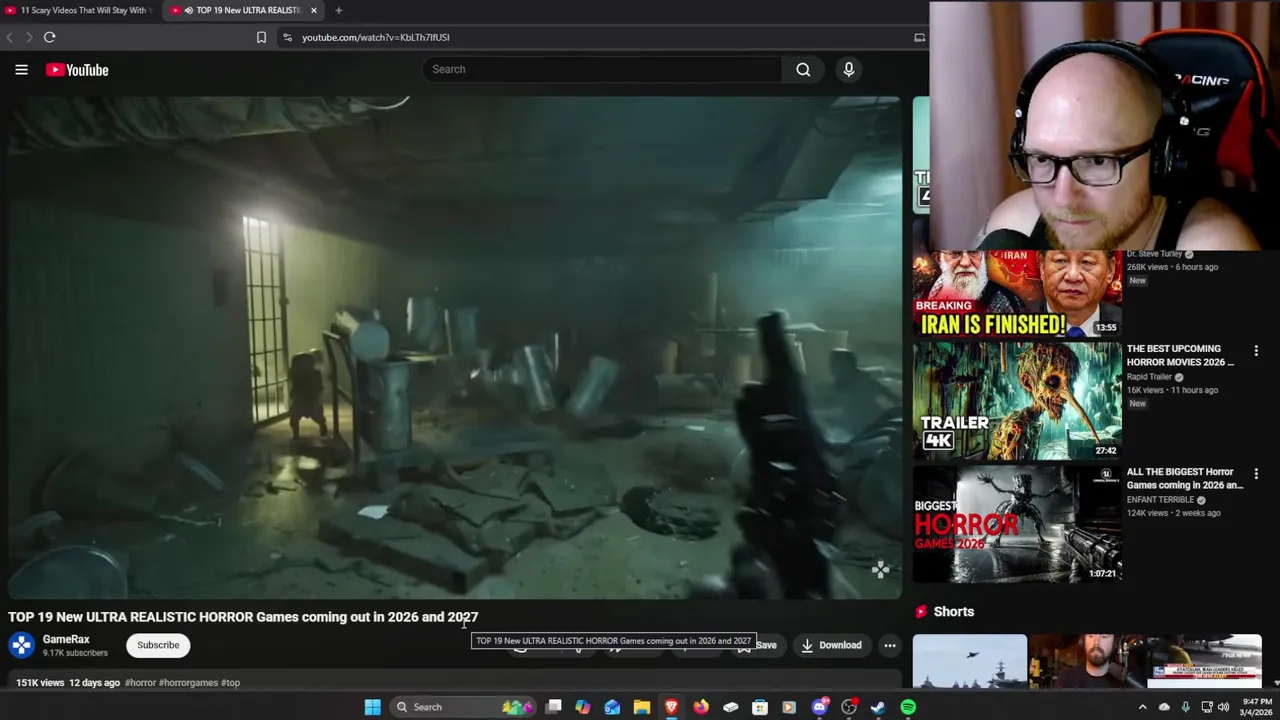Open the clock showing 9:47 PM
The width and height of the screenshot is (1280, 720).
[1257, 707]
